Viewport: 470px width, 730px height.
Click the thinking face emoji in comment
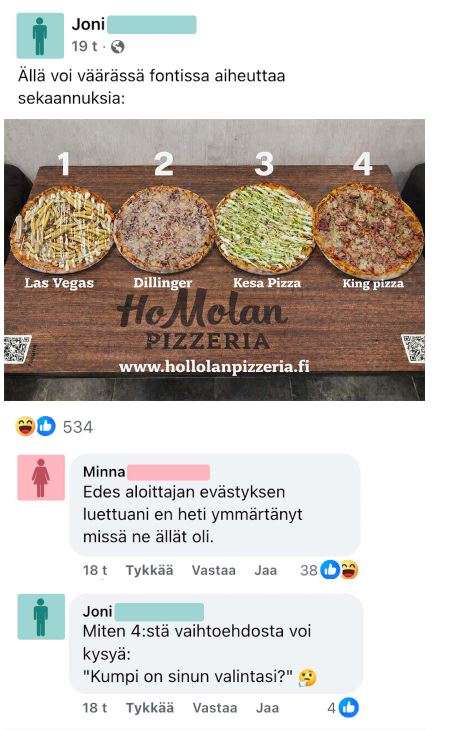click(x=307, y=677)
